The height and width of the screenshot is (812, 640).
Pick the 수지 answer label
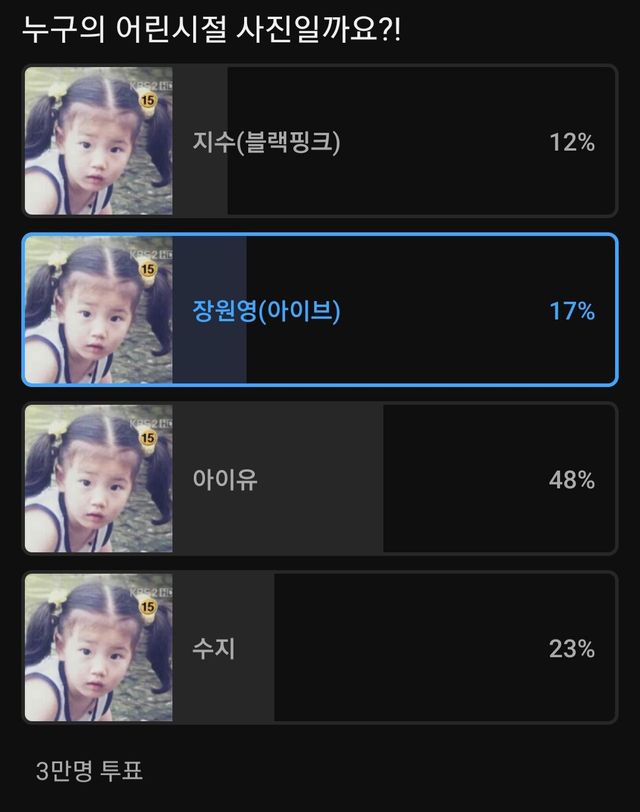click(x=213, y=649)
